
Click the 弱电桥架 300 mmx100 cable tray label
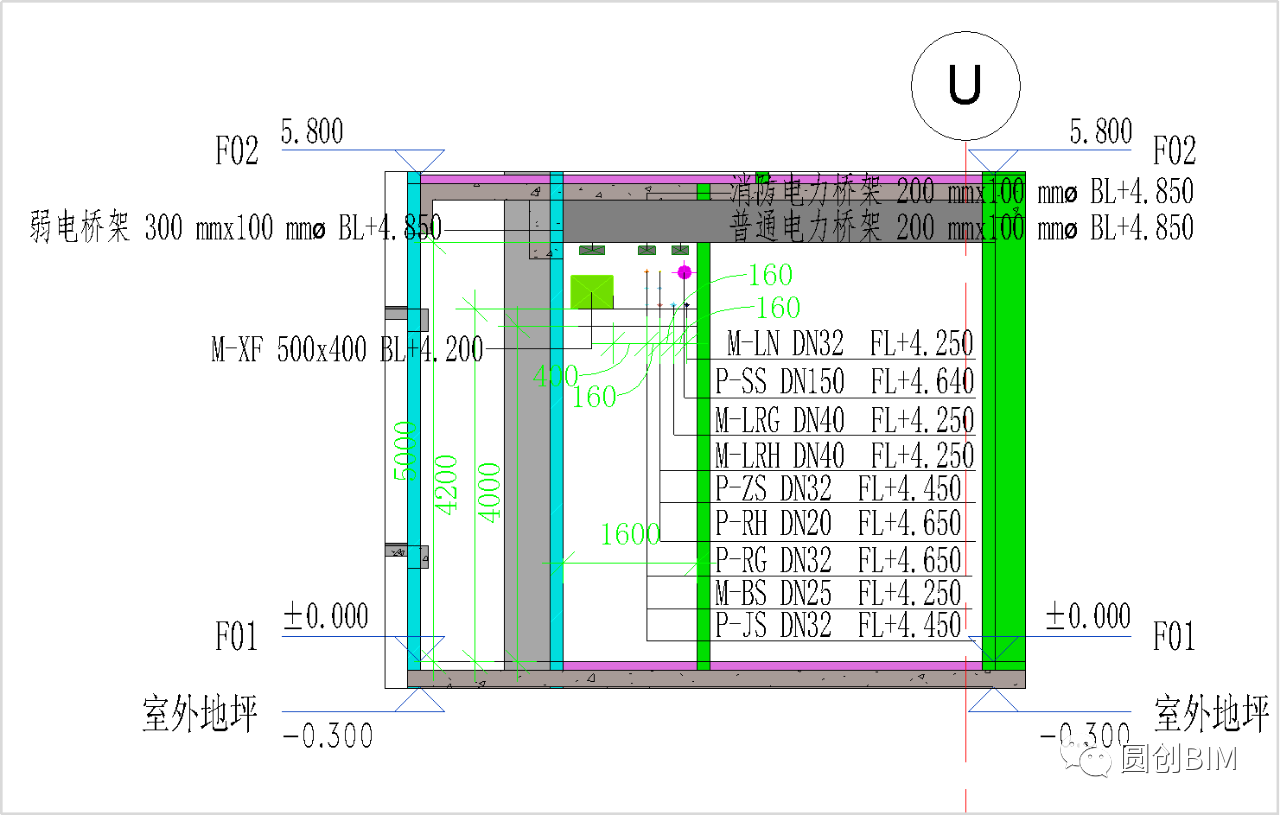[x=235, y=228]
